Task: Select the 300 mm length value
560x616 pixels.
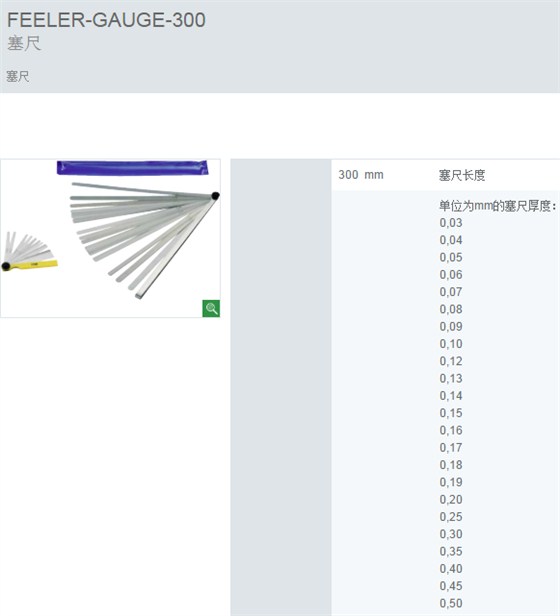Action: [x=361, y=175]
